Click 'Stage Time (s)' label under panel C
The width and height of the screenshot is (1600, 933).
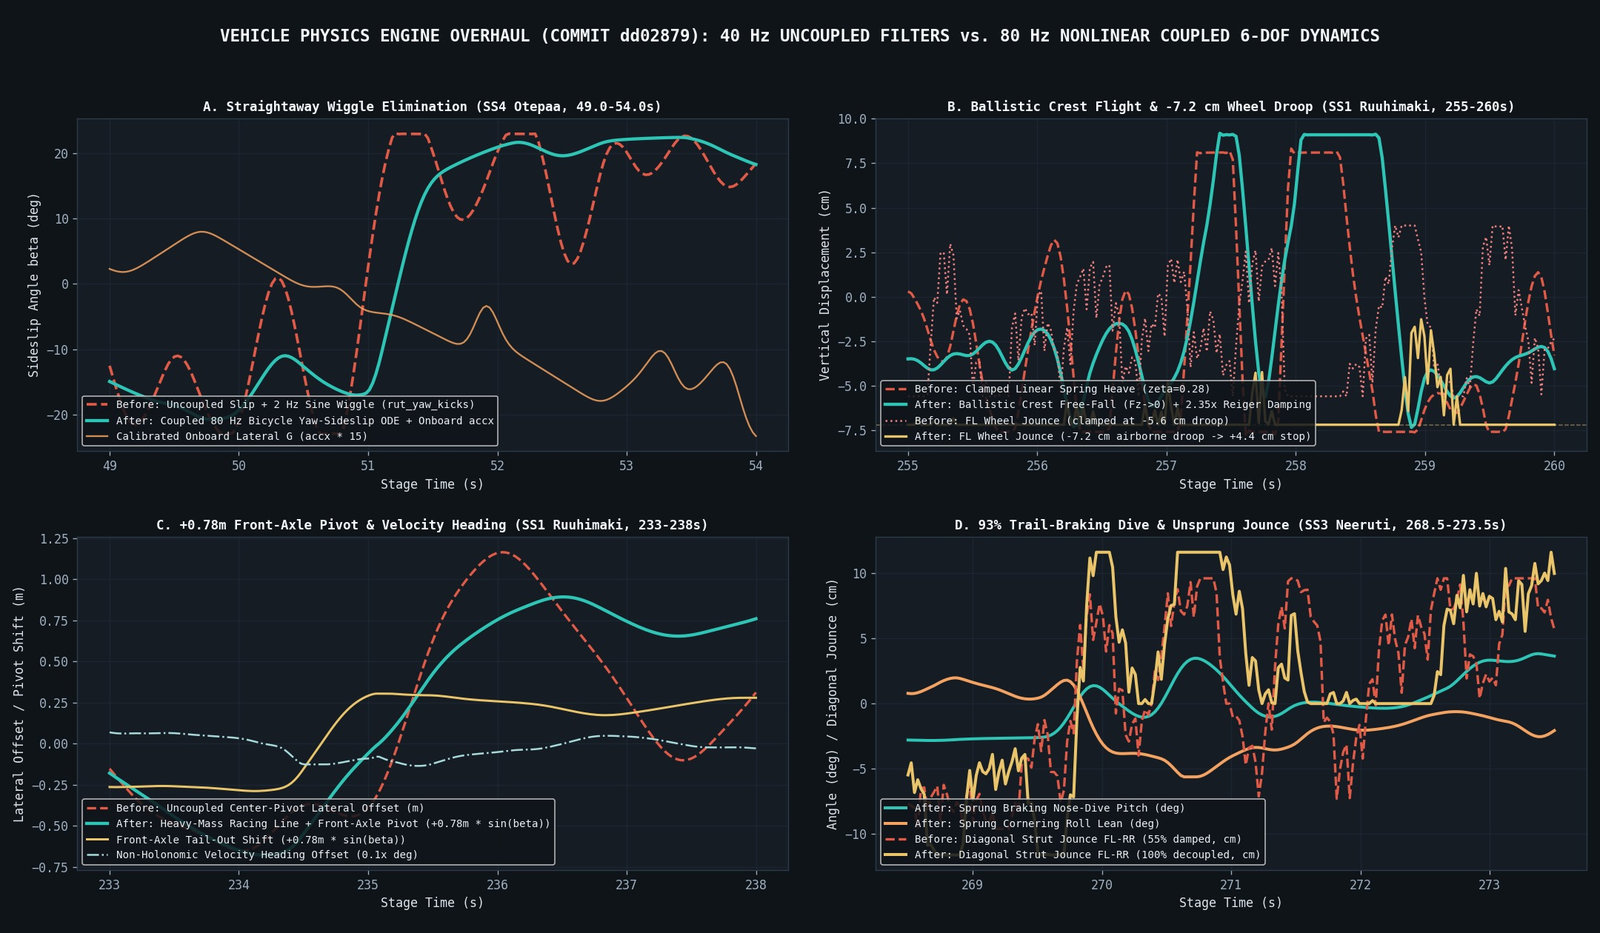pos(432,903)
